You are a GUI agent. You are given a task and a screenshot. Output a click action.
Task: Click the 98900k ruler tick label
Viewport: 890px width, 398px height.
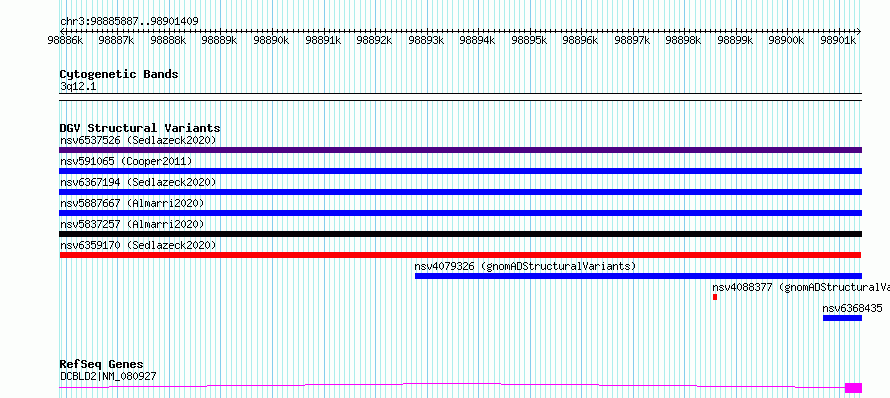[786, 40]
